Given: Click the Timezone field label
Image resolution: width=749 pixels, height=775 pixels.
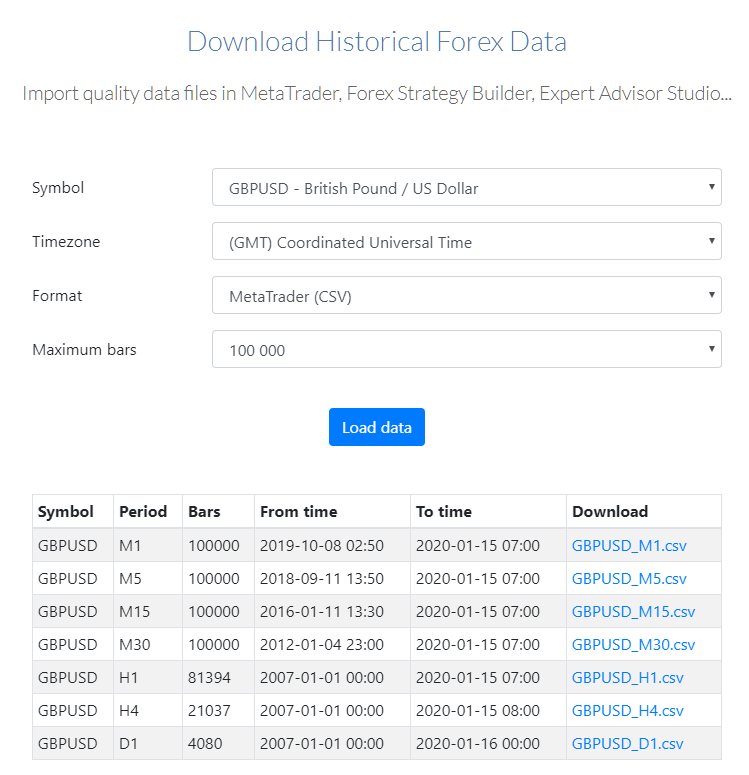Looking at the screenshot, I should [x=66, y=242].
